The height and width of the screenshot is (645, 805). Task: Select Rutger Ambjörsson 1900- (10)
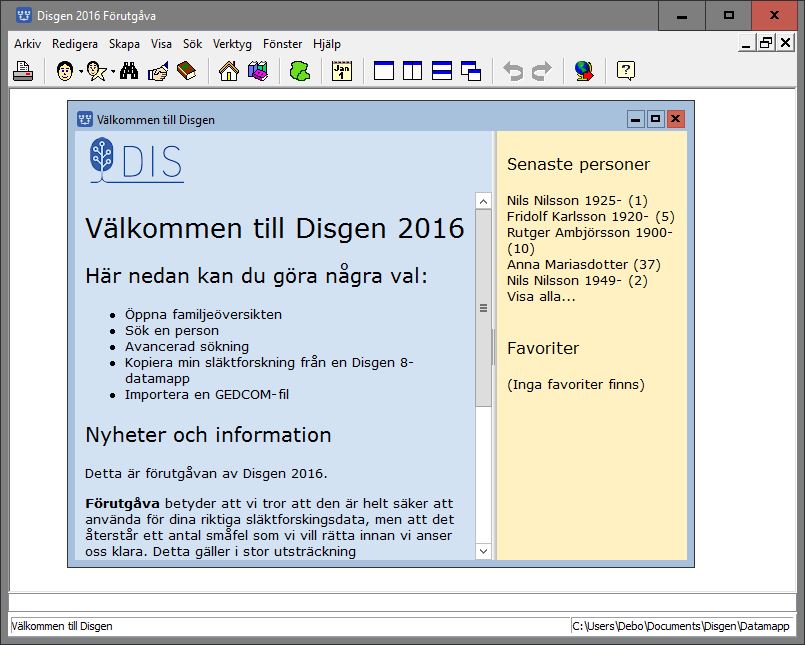tap(589, 240)
